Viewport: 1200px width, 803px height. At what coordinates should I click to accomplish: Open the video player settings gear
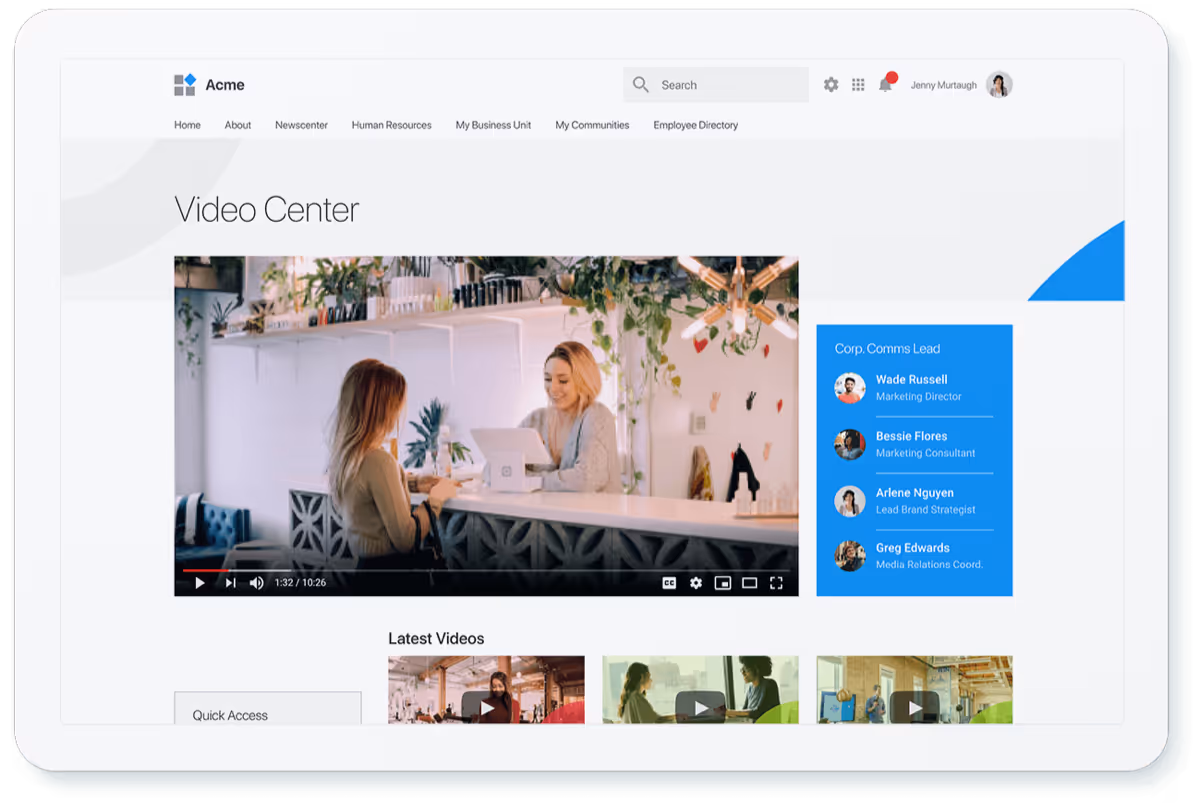click(695, 582)
